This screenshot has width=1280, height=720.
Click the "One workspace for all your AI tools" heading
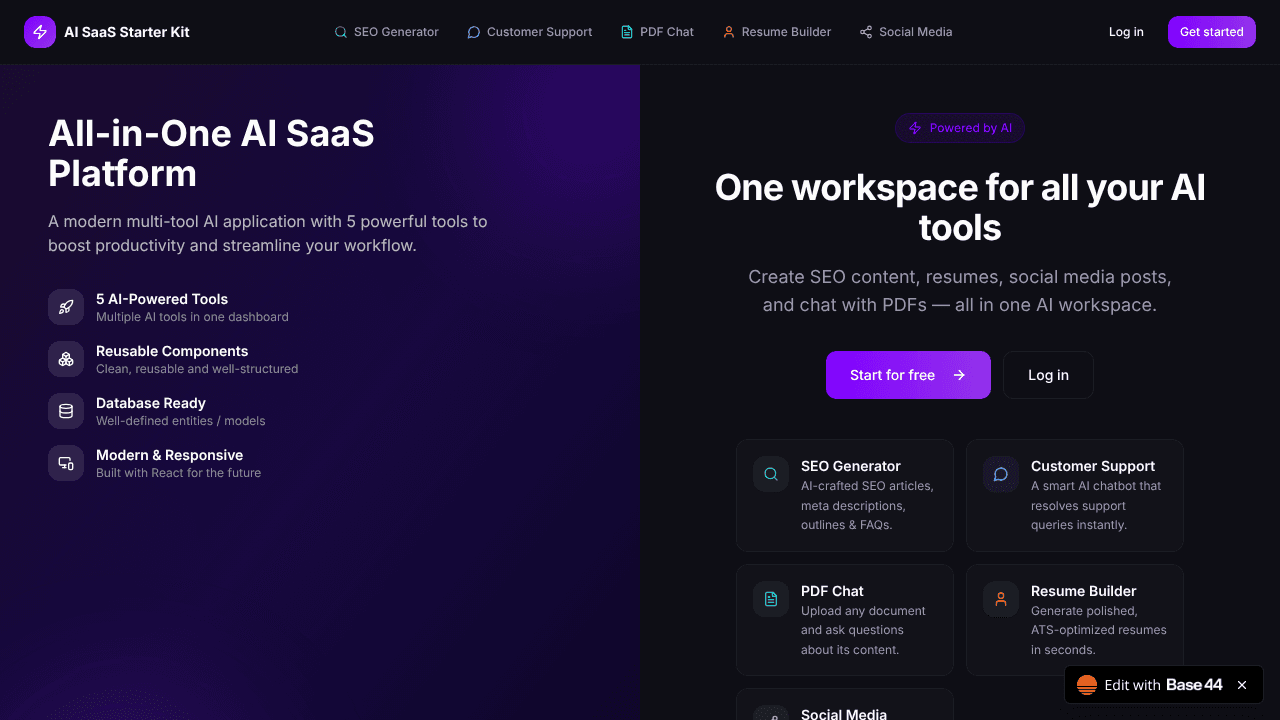pos(960,207)
